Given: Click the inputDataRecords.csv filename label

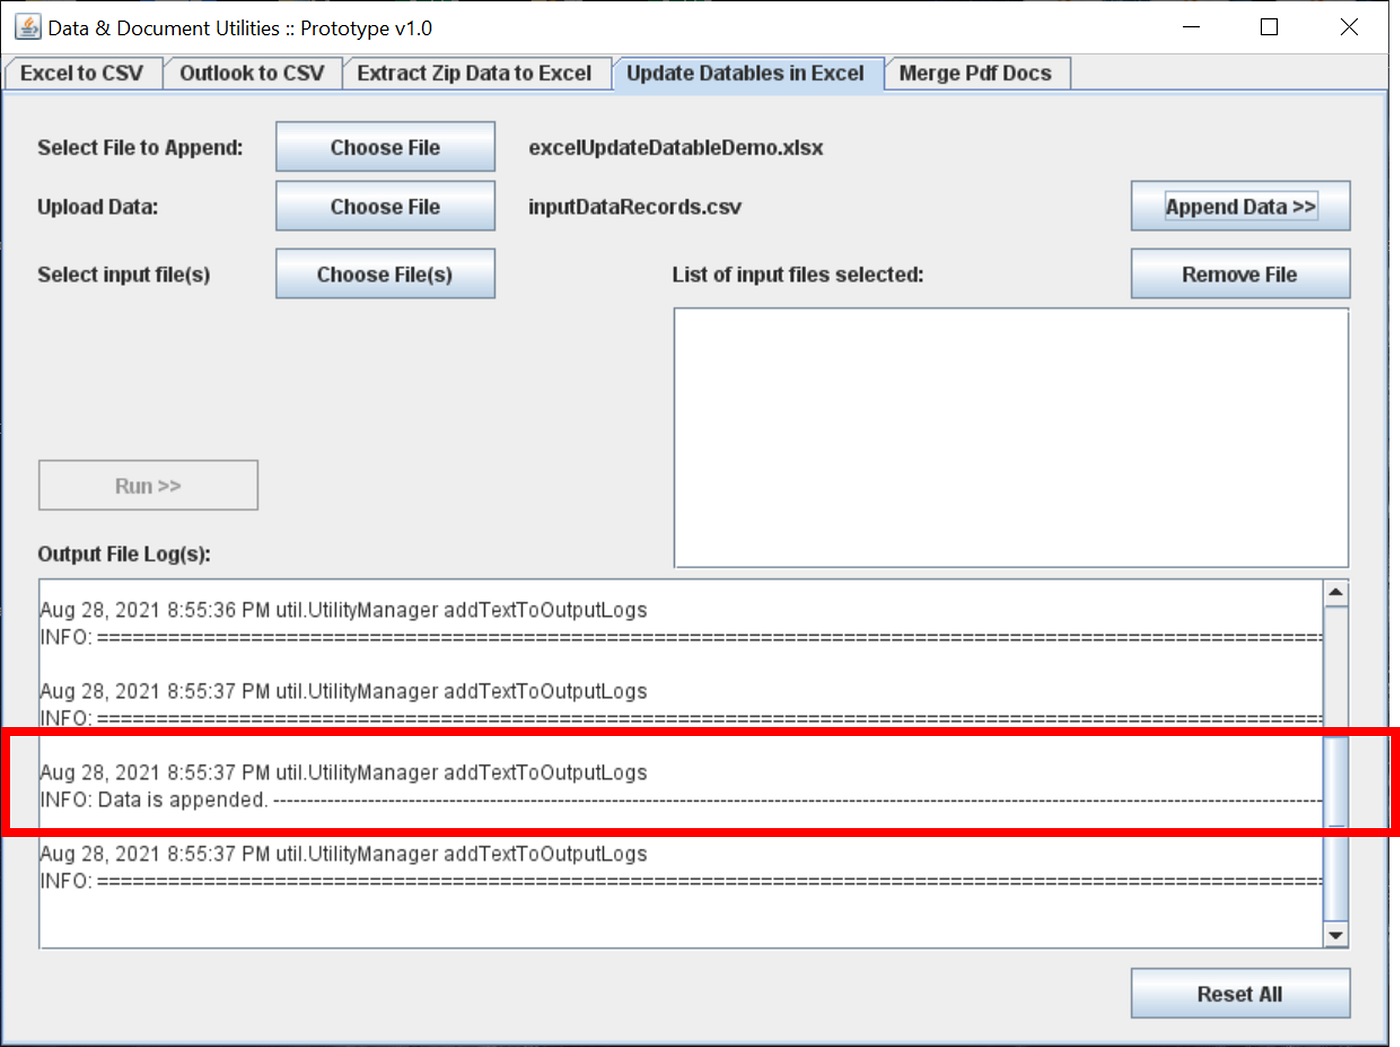Looking at the screenshot, I should pyautogui.click(x=635, y=207).
